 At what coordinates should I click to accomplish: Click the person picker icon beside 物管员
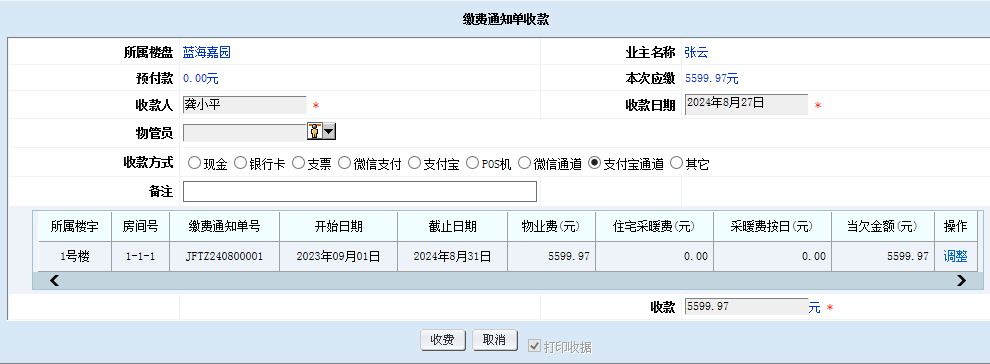click(314, 131)
